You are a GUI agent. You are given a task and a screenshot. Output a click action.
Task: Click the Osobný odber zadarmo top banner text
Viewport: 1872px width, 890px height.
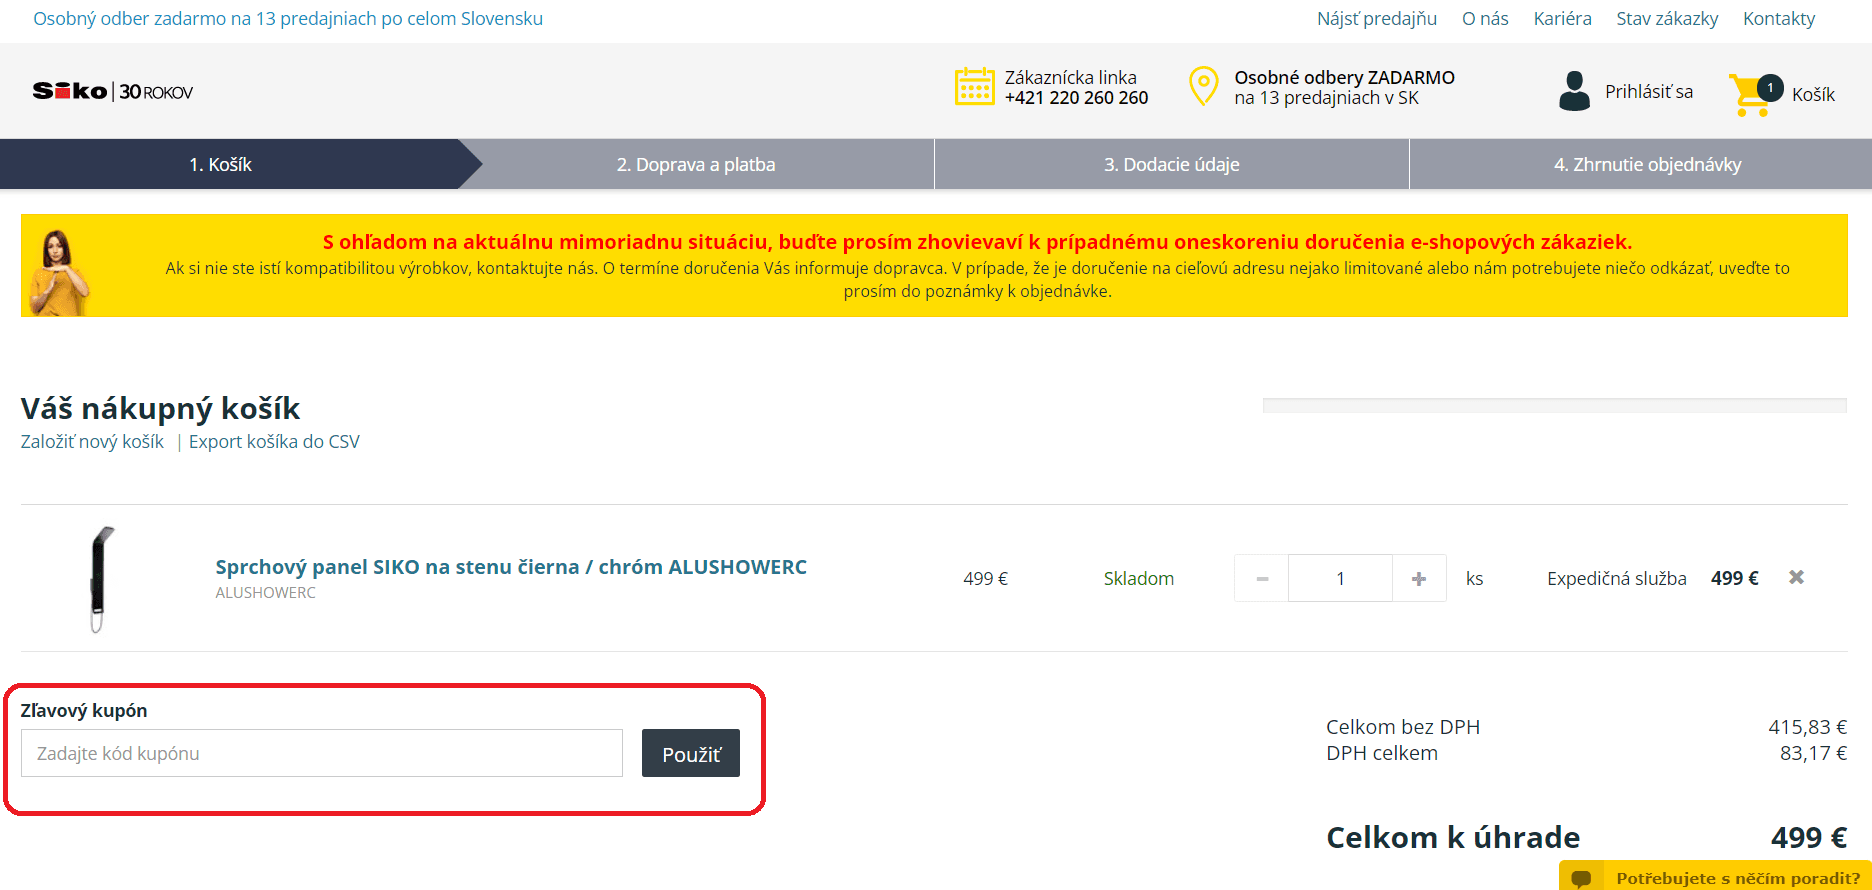pyautogui.click(x=288, y=19)
